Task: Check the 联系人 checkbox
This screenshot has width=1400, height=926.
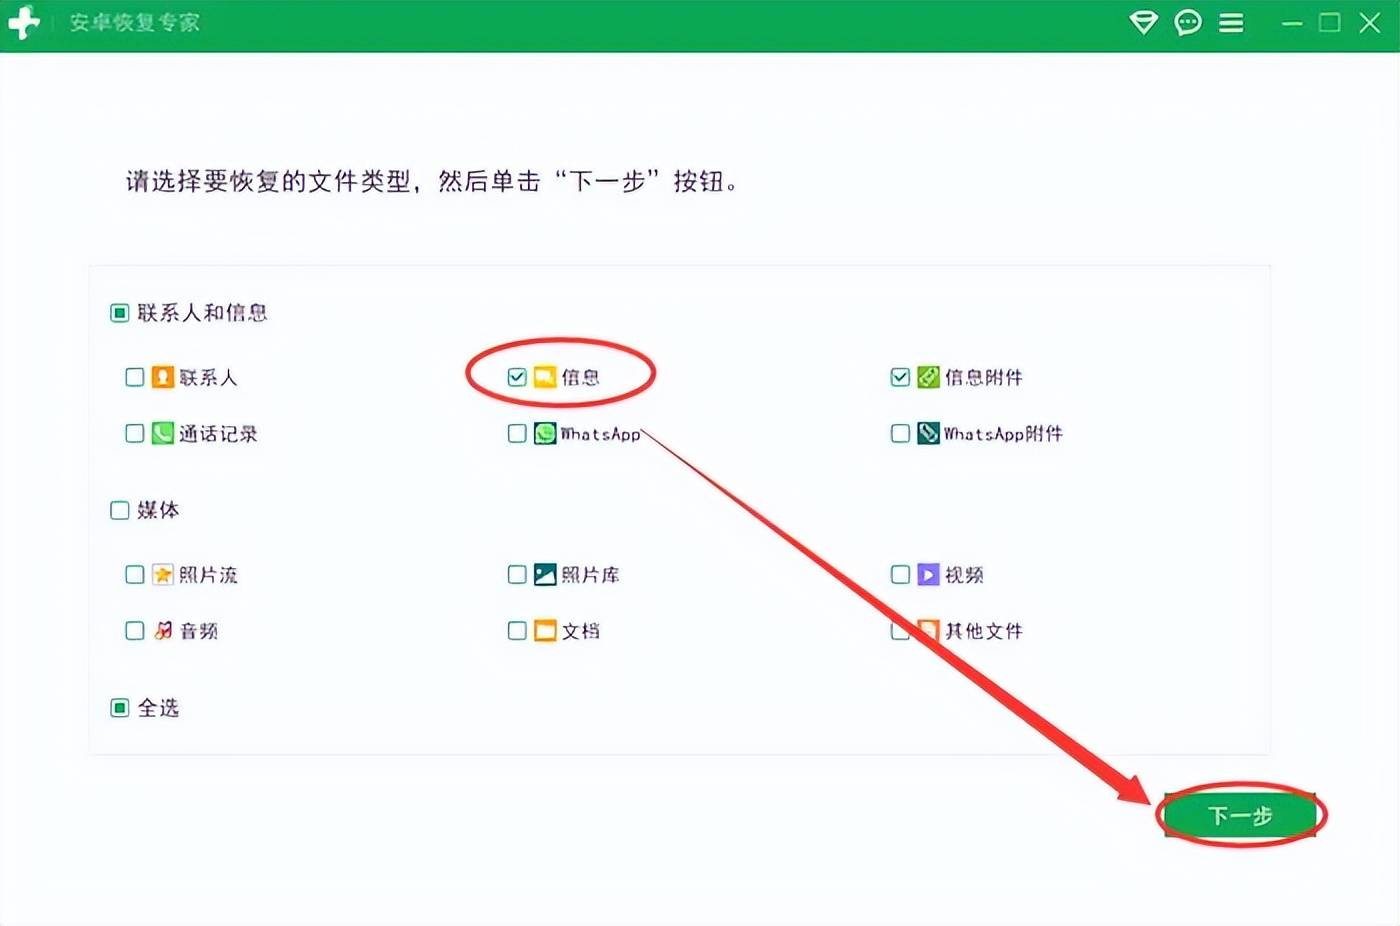Action: [x=134, y=377]
